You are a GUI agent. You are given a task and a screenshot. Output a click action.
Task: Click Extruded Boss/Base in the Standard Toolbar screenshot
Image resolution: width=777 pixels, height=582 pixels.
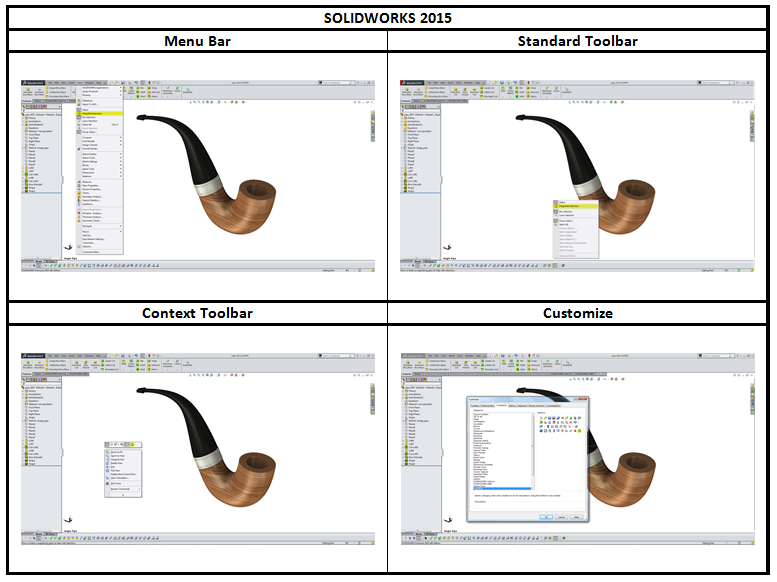[407, 92]
